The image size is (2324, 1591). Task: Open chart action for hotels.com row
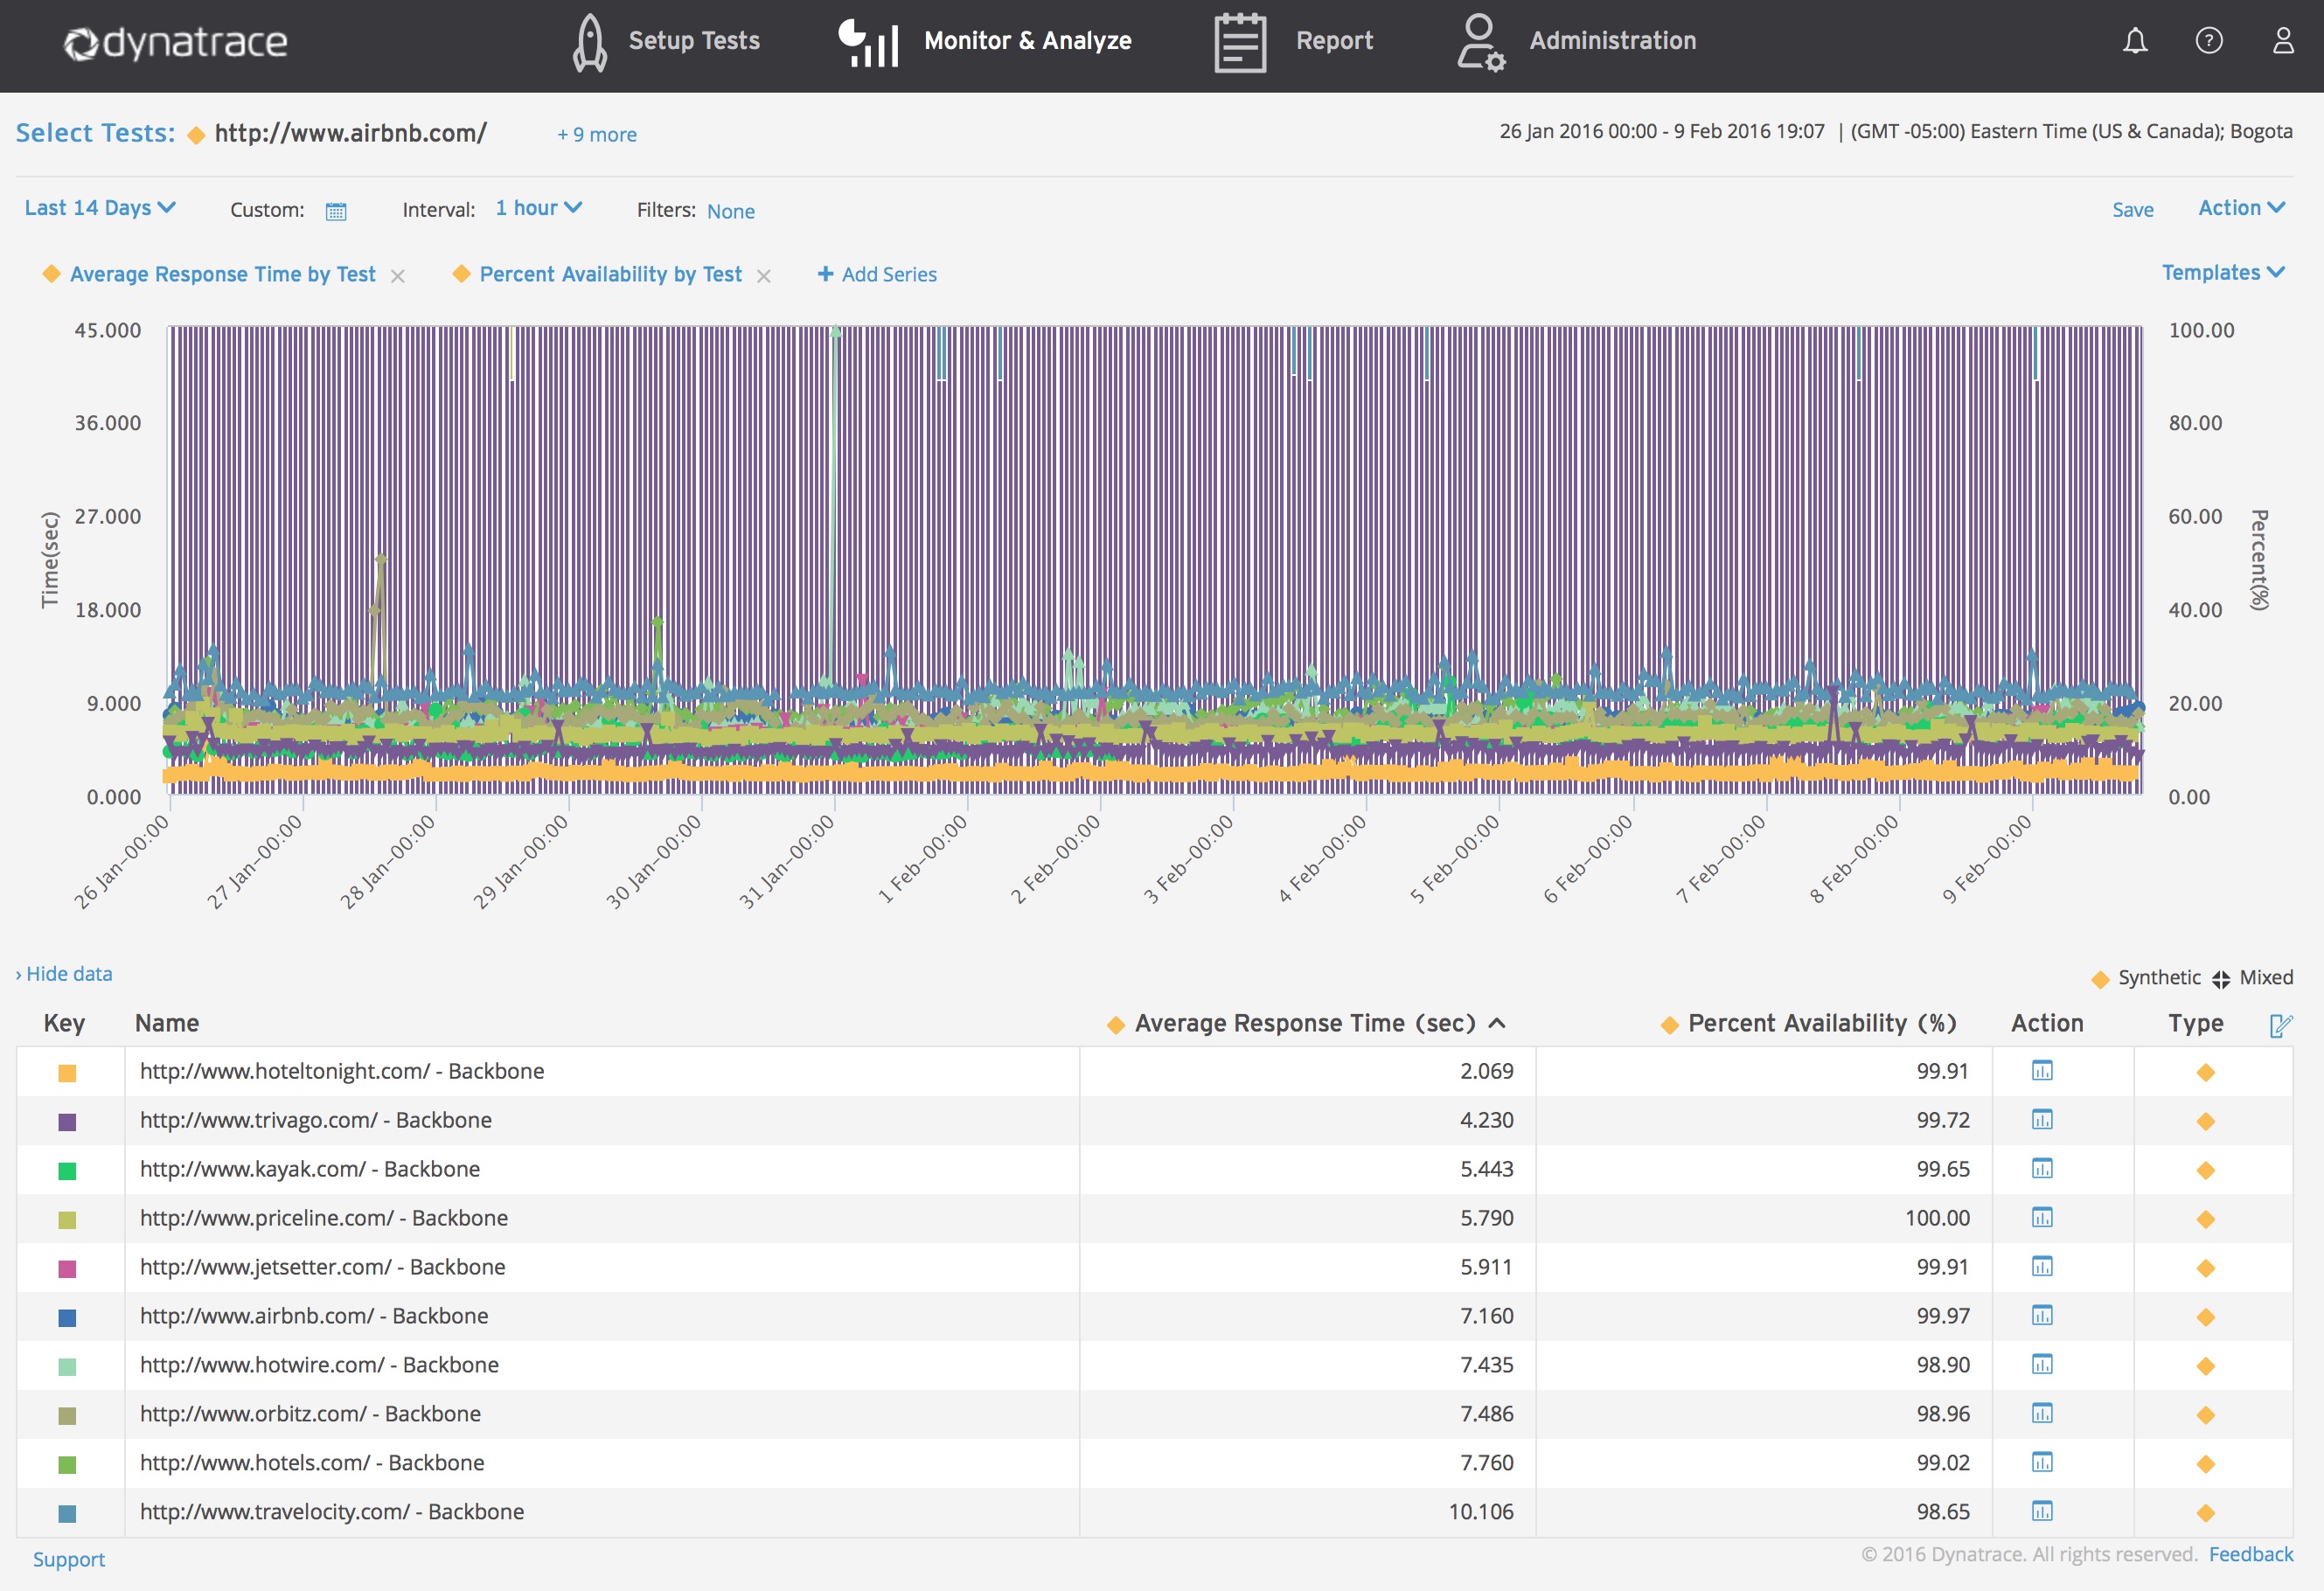click(2042, 1463)
